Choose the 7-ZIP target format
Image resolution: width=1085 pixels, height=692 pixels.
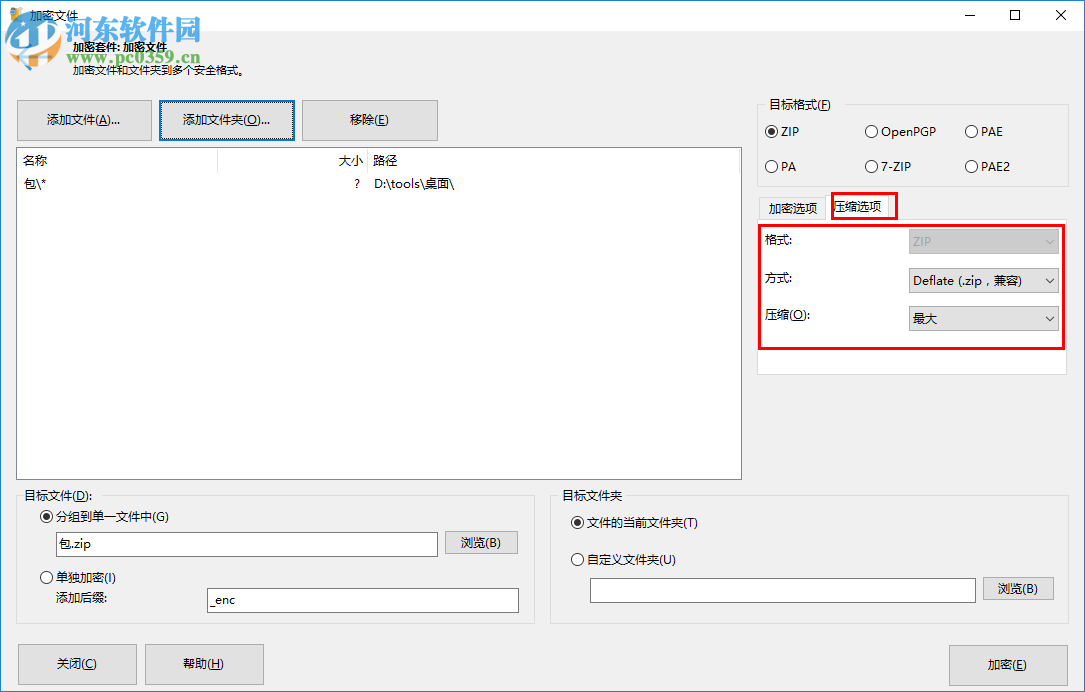[870, 166]
